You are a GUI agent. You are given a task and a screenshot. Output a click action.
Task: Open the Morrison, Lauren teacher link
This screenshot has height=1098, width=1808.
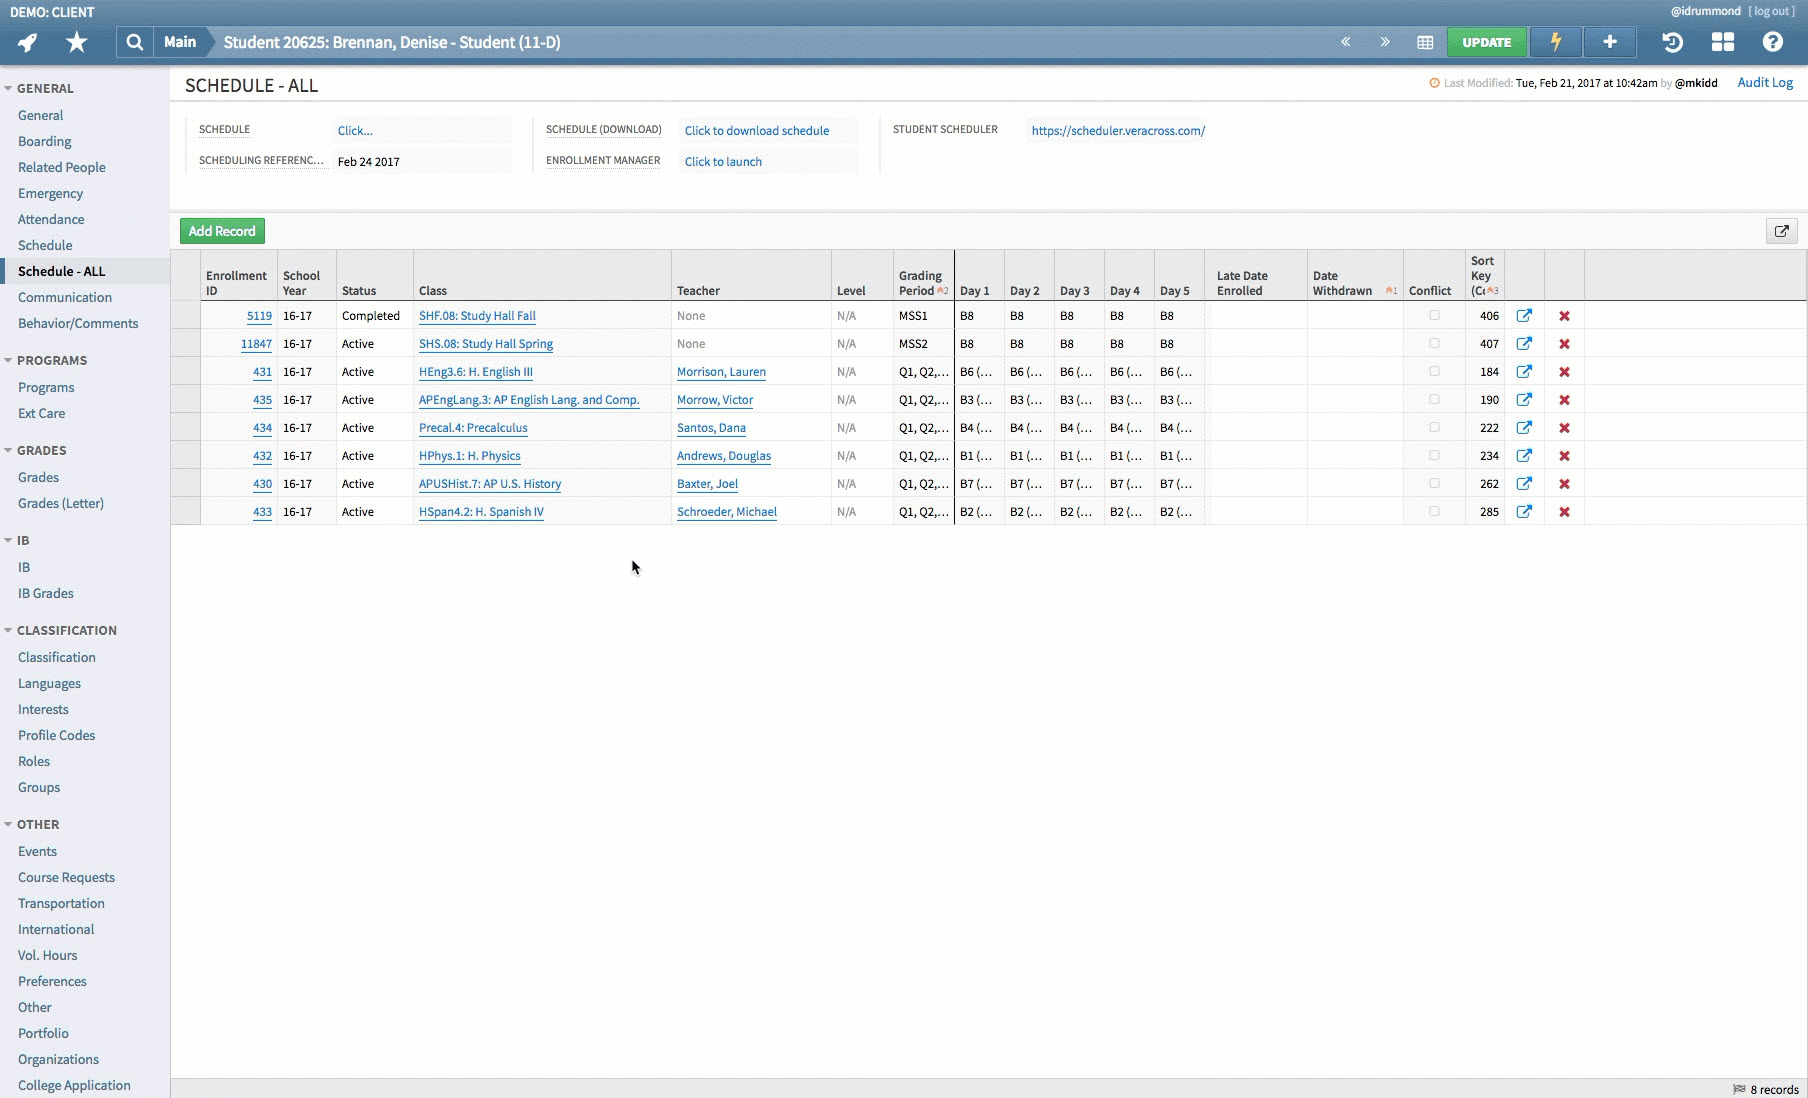point(721,372)
